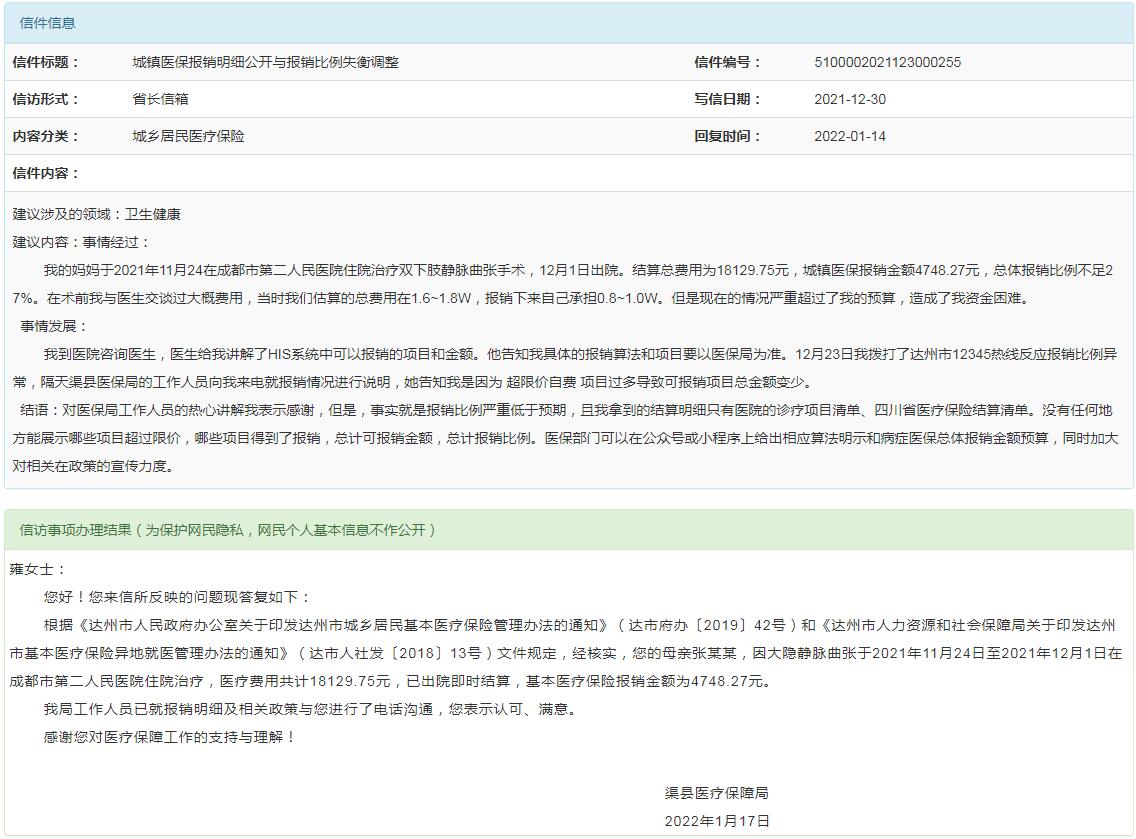The height and width of the screenshot is (839, 1136).
Task: Click the 内容分类 label
Action: 45,136
